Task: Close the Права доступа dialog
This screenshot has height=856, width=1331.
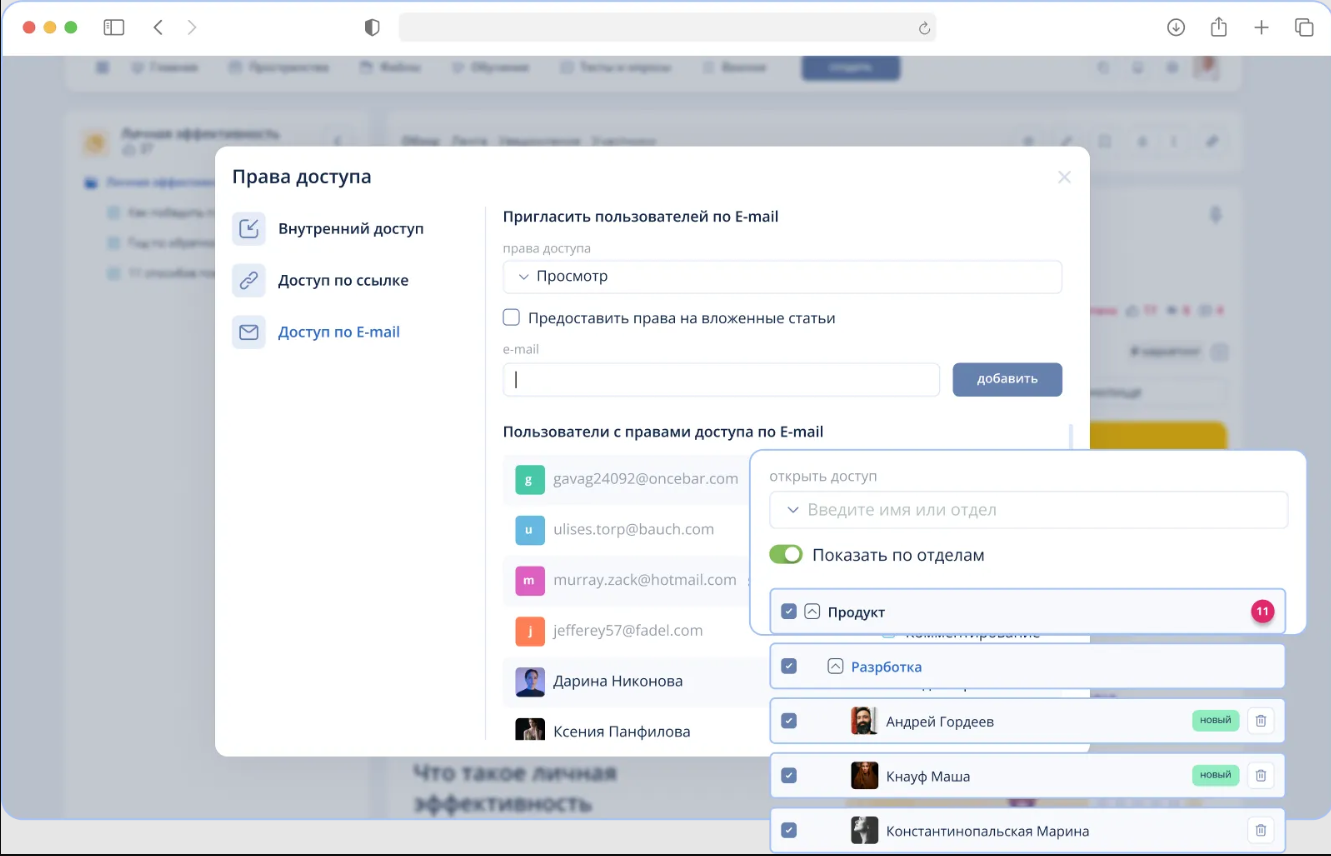Action: pyautogui.click(x=1064, y=177)
